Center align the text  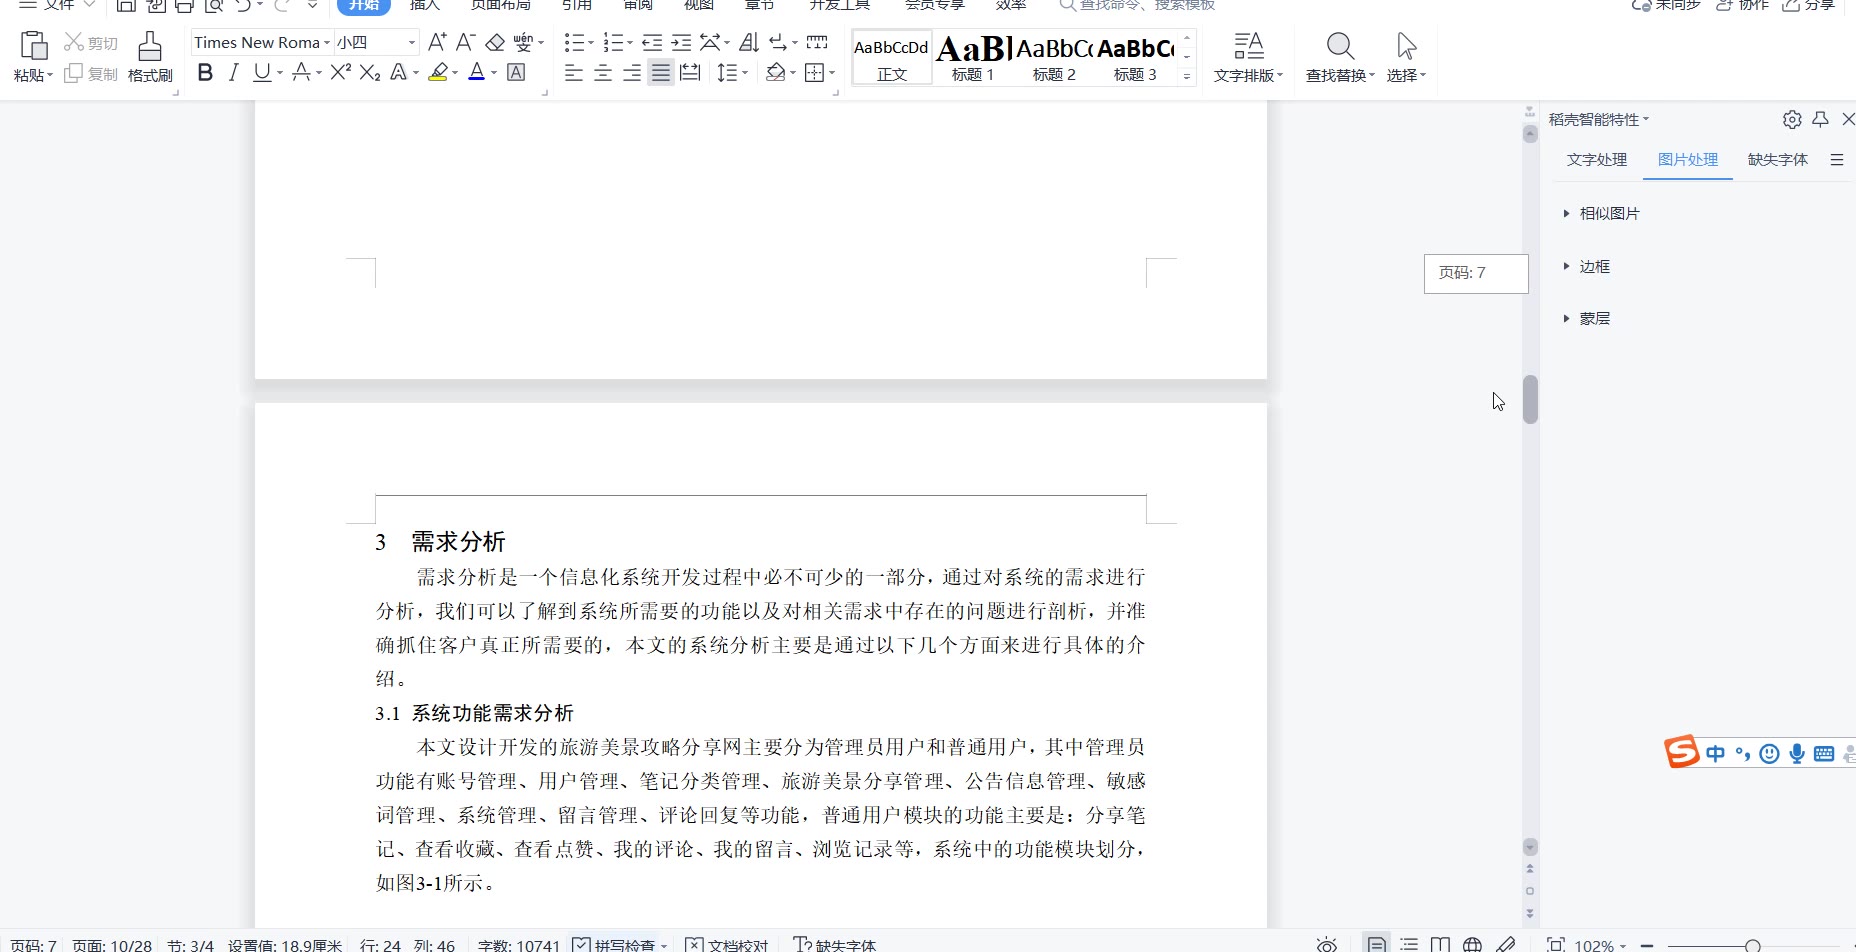[x=603, y=72]
